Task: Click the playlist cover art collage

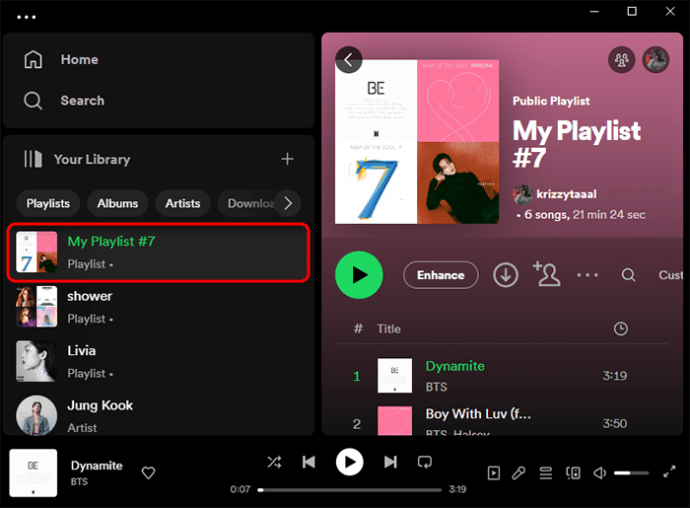Action: point(417,142)
